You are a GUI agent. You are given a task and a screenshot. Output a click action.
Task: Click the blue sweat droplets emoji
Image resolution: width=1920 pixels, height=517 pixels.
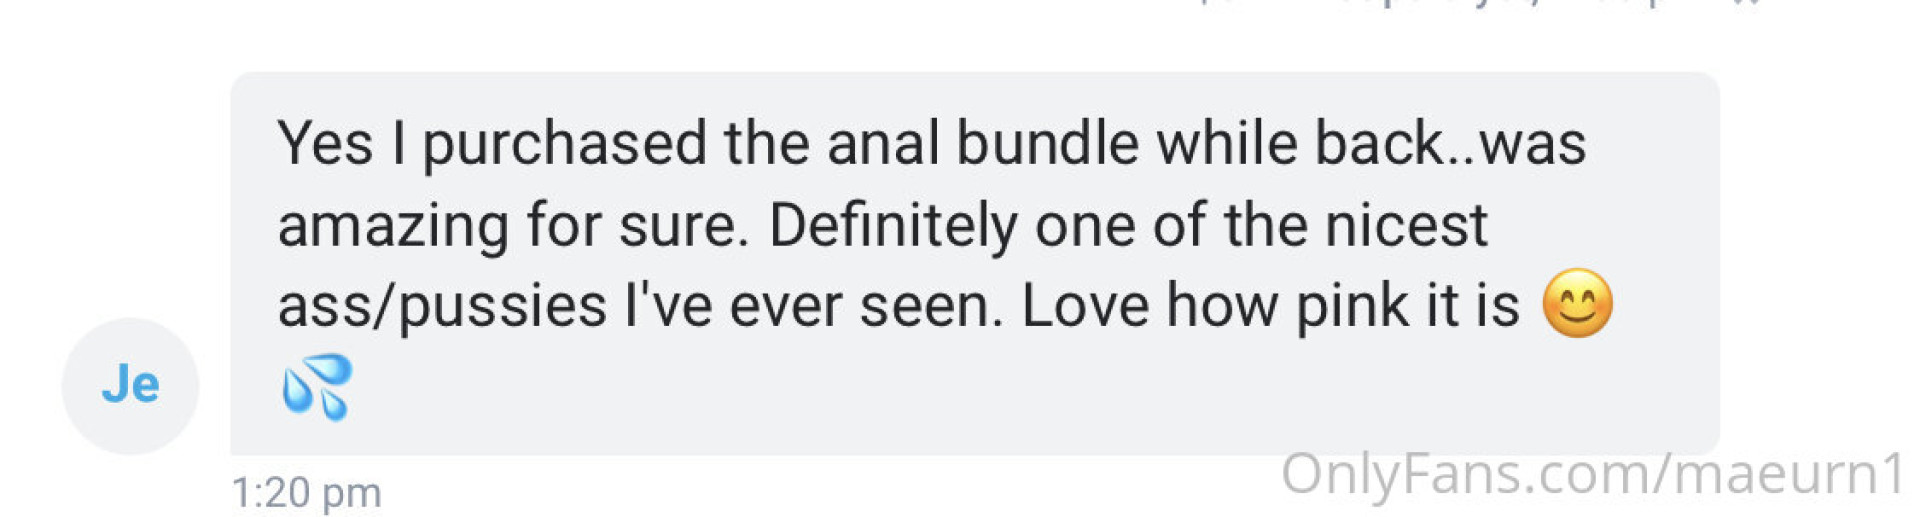(317, 387)
